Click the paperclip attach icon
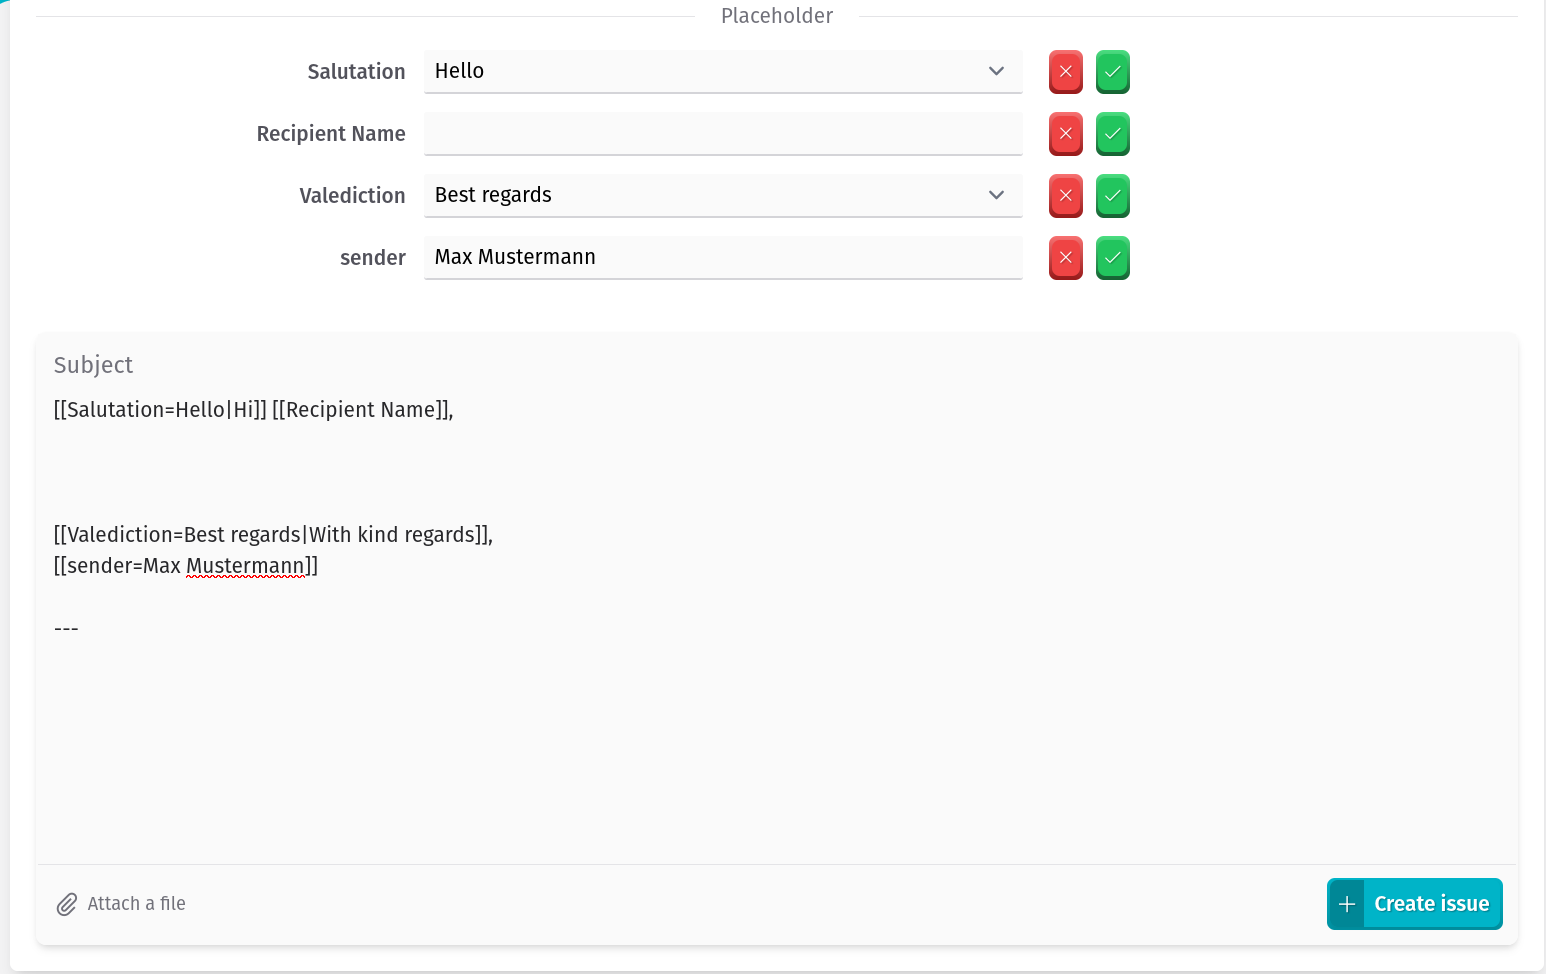 pos(66,904)
